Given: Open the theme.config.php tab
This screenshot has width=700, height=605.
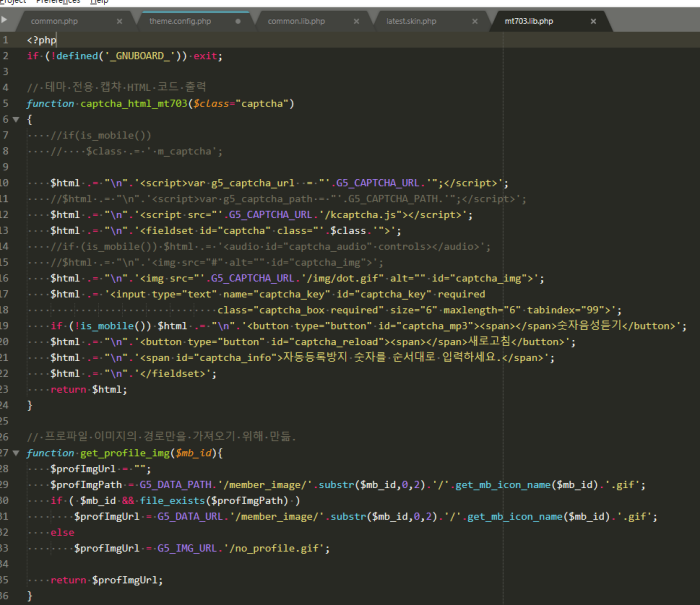Looking at the screenshot, I should point(182,20).
